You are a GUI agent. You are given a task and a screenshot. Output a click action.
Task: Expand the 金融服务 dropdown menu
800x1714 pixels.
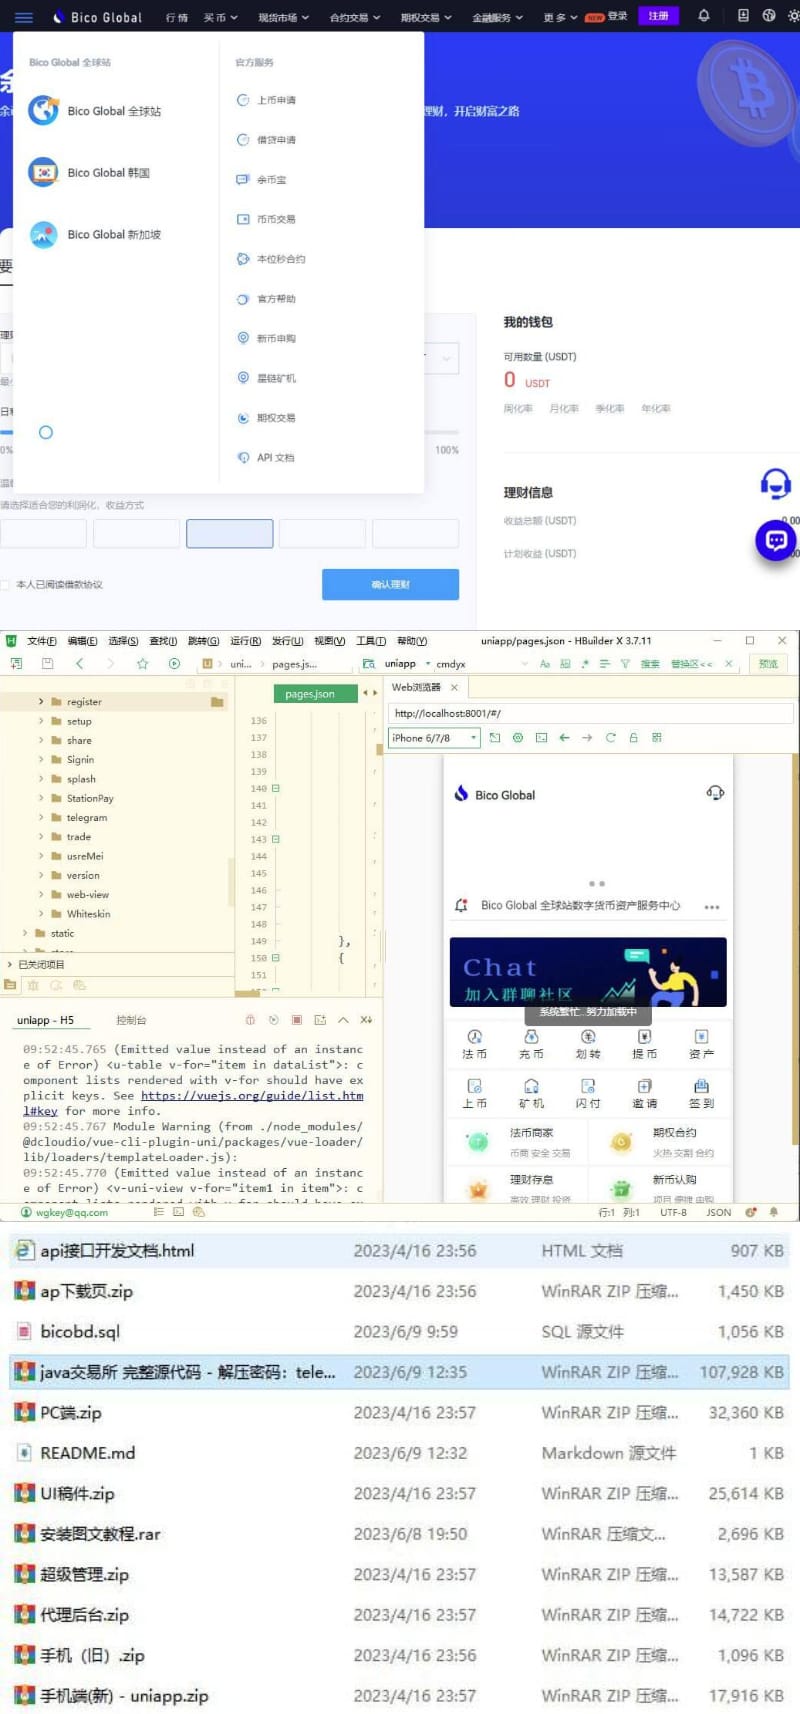tap(497, 17)
